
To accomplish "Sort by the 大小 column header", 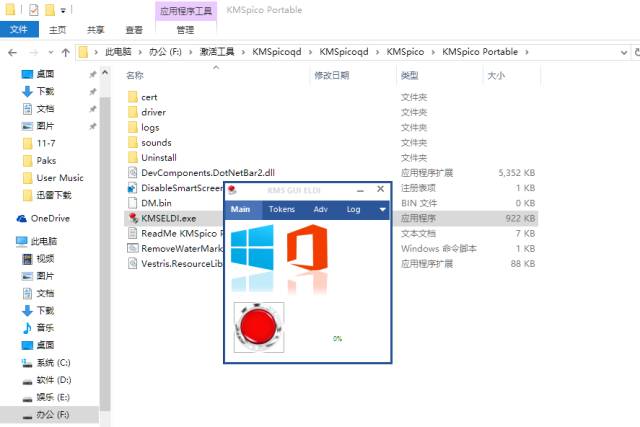I will coord(496,75).
